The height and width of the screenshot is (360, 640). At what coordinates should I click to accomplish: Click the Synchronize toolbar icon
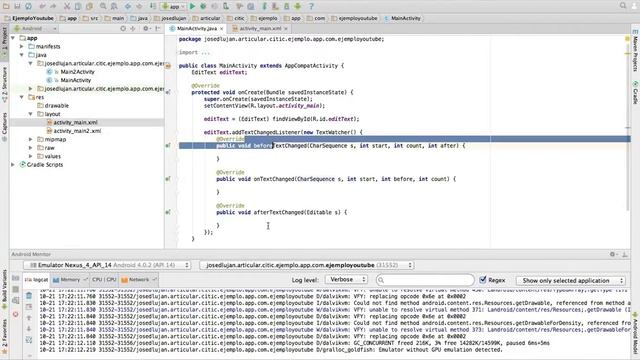(x=28, y=6)
